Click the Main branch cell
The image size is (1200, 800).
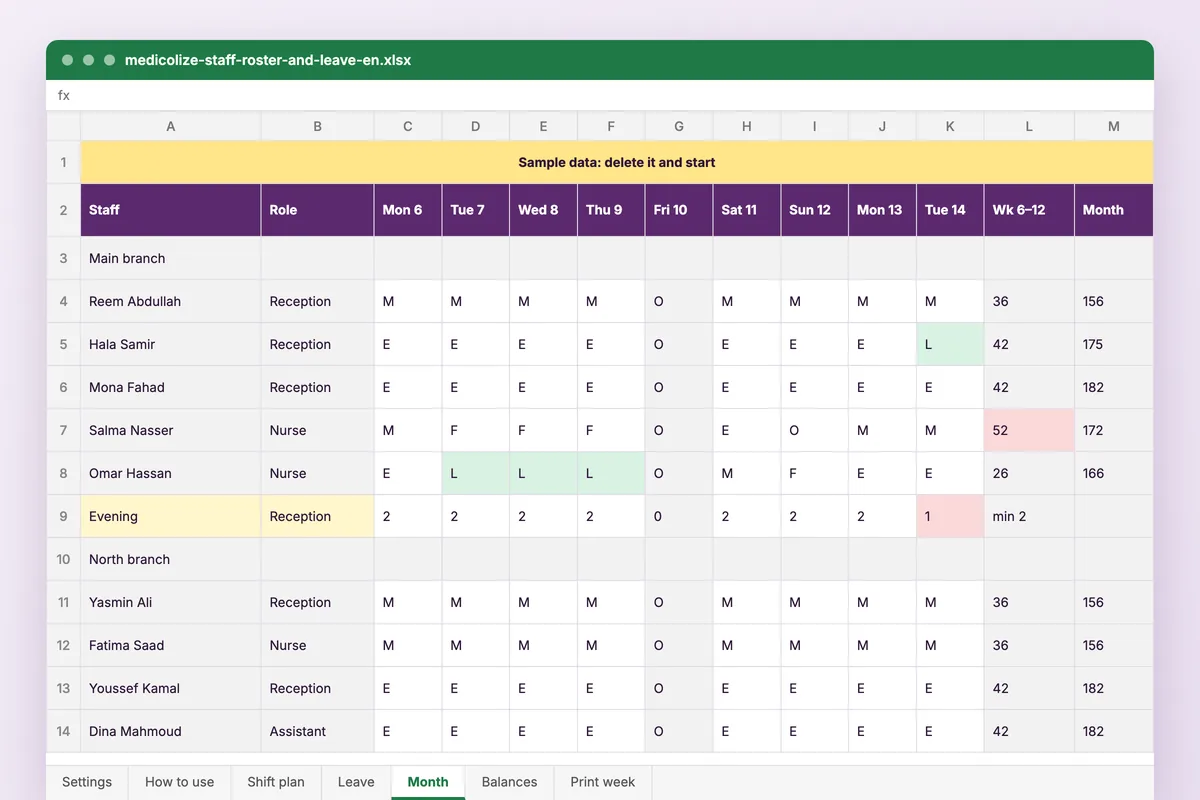tap(171, 258)
